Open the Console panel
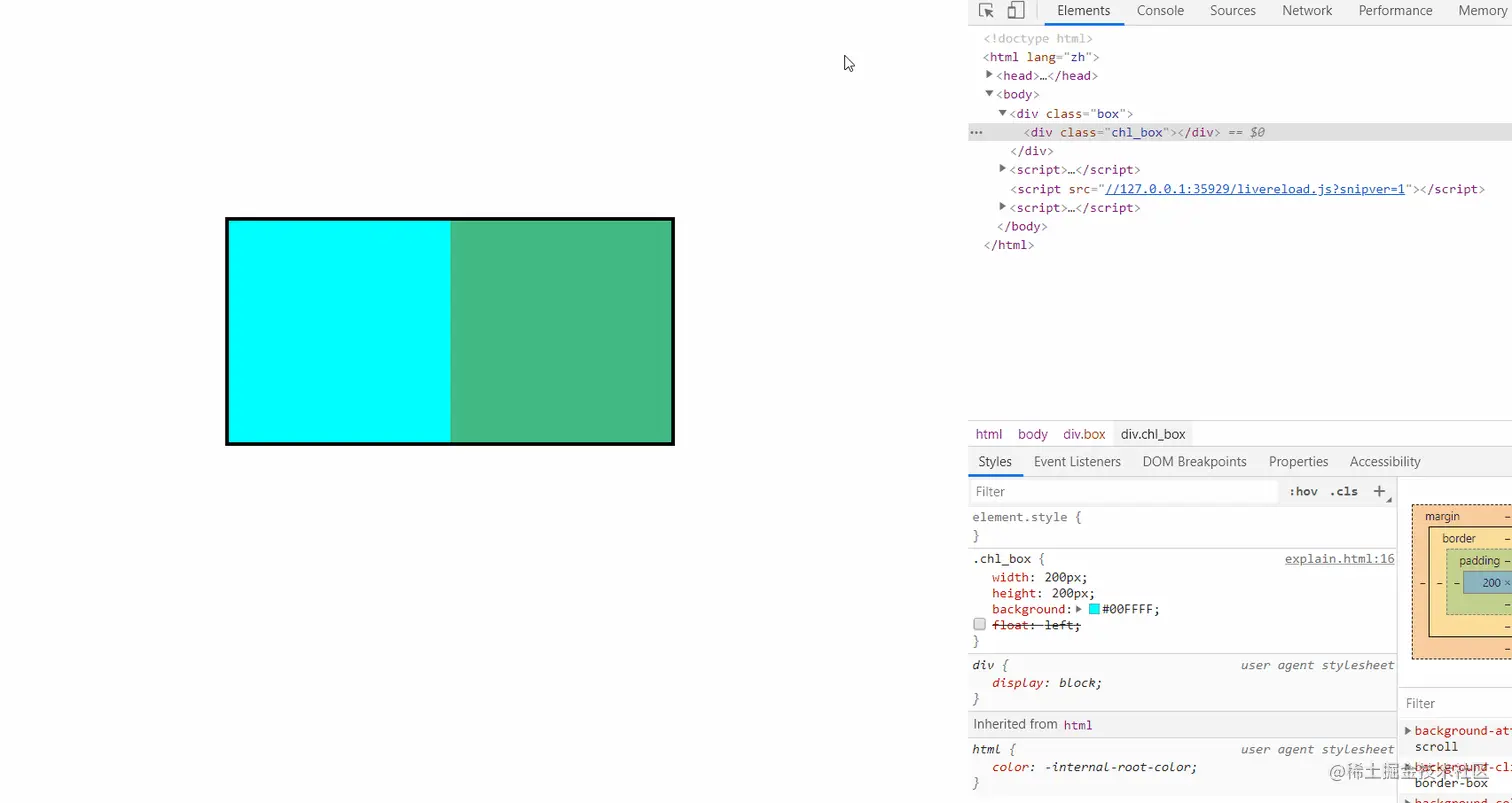This screenshot has width=1512, height=803. 1159,10
